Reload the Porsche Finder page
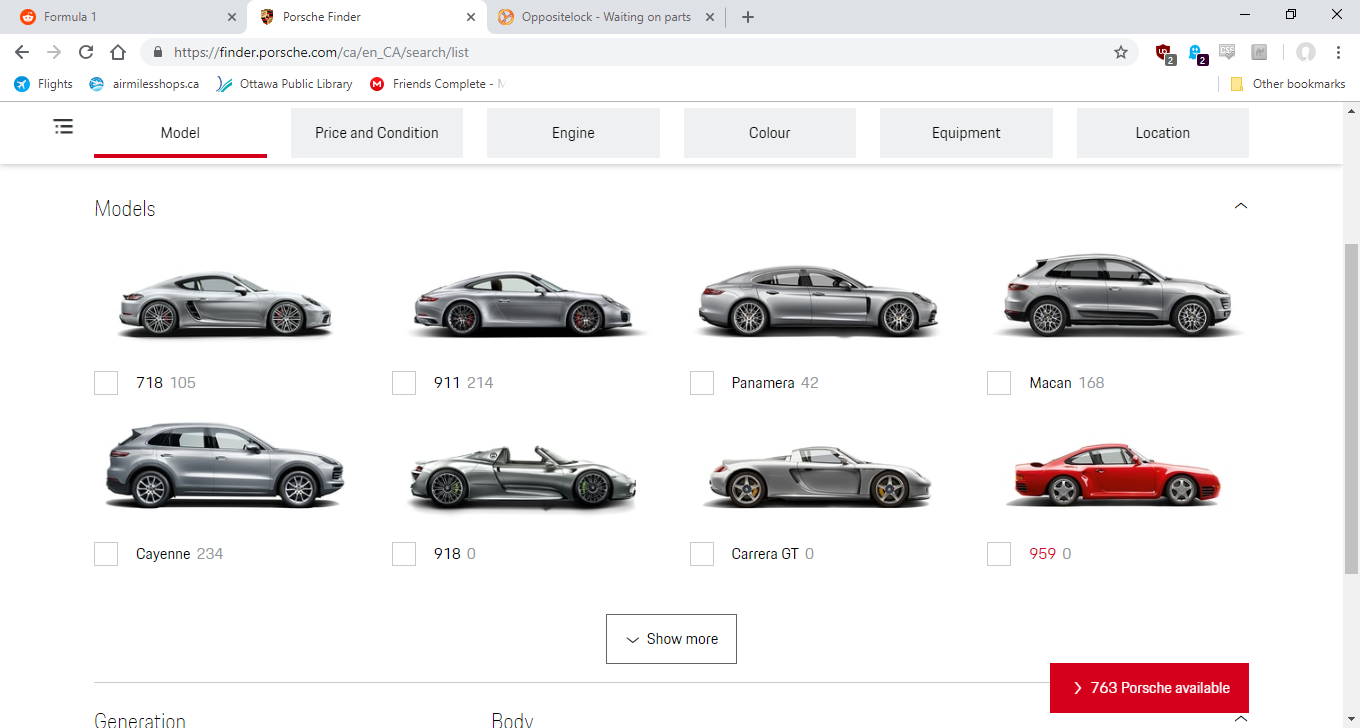This screenshot has width=1360, height=728. [86, 52]
